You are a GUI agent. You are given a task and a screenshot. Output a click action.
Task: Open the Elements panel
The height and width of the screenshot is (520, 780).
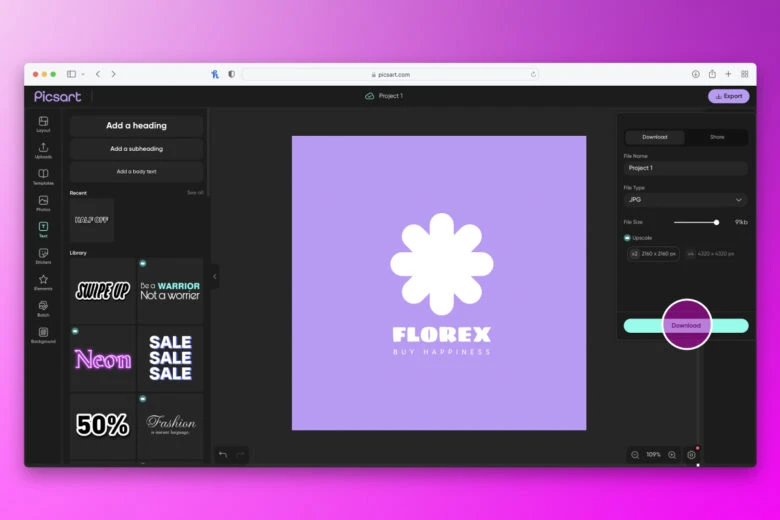43,282
